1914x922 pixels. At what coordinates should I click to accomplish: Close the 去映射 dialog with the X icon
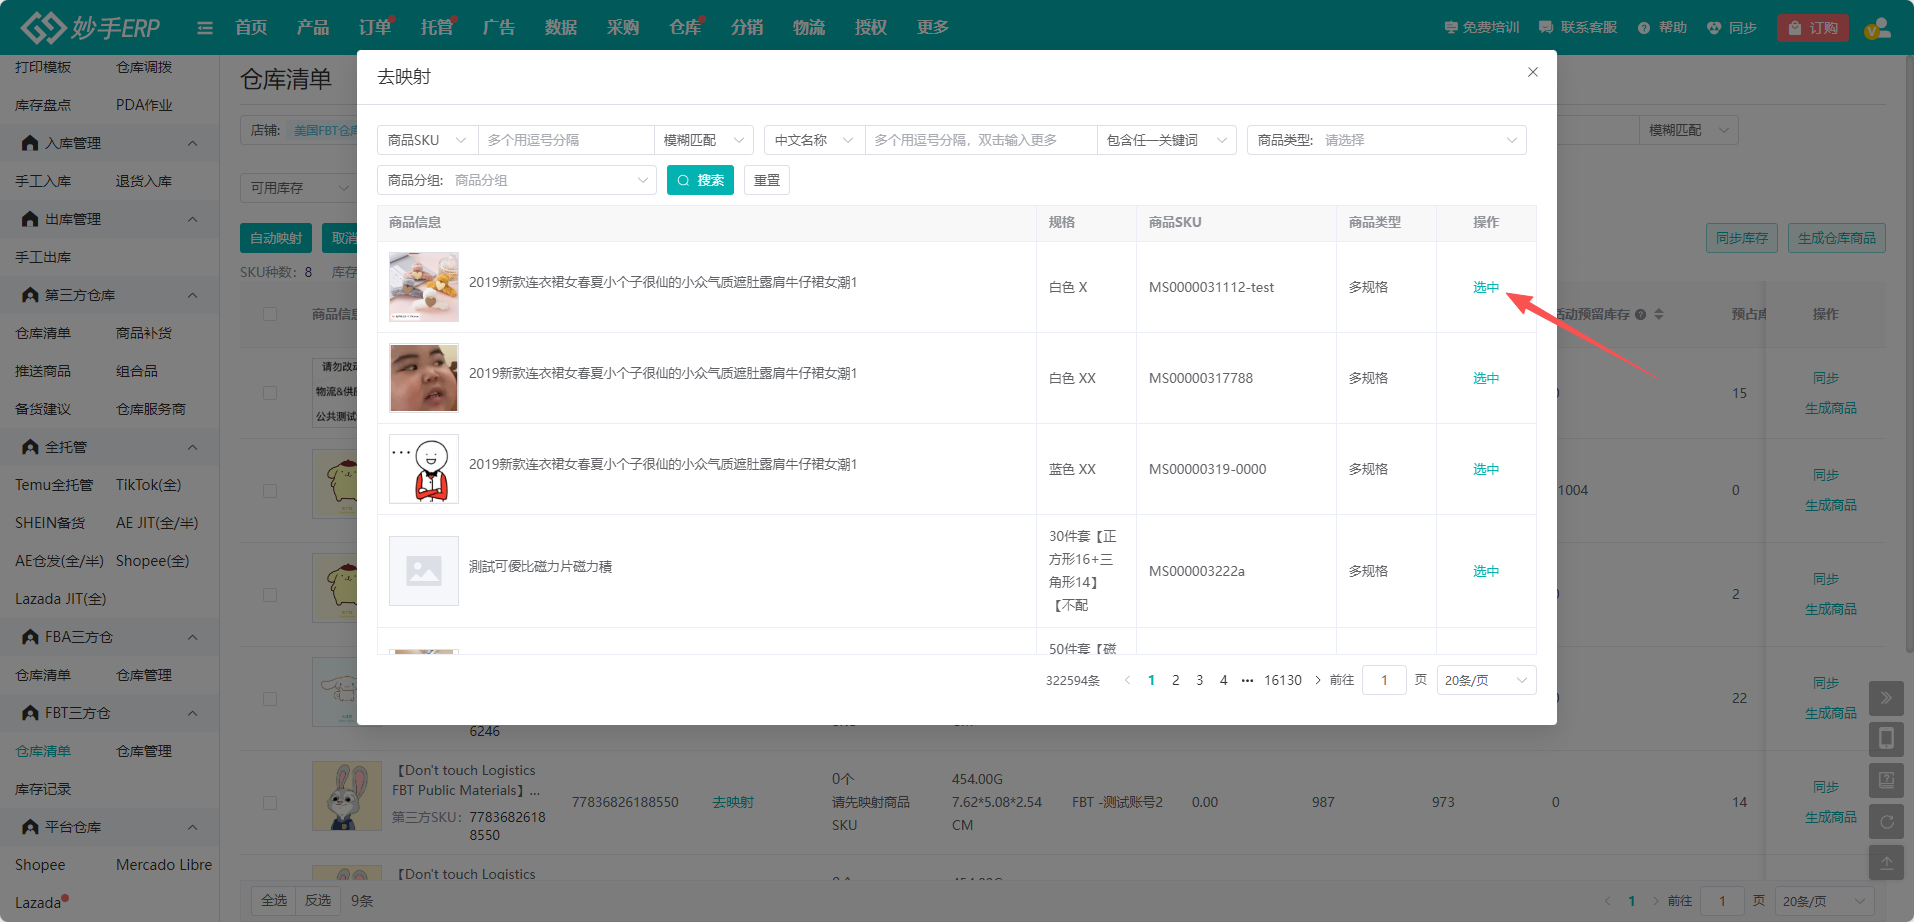pyautogui.click(x=1532, y=72)
